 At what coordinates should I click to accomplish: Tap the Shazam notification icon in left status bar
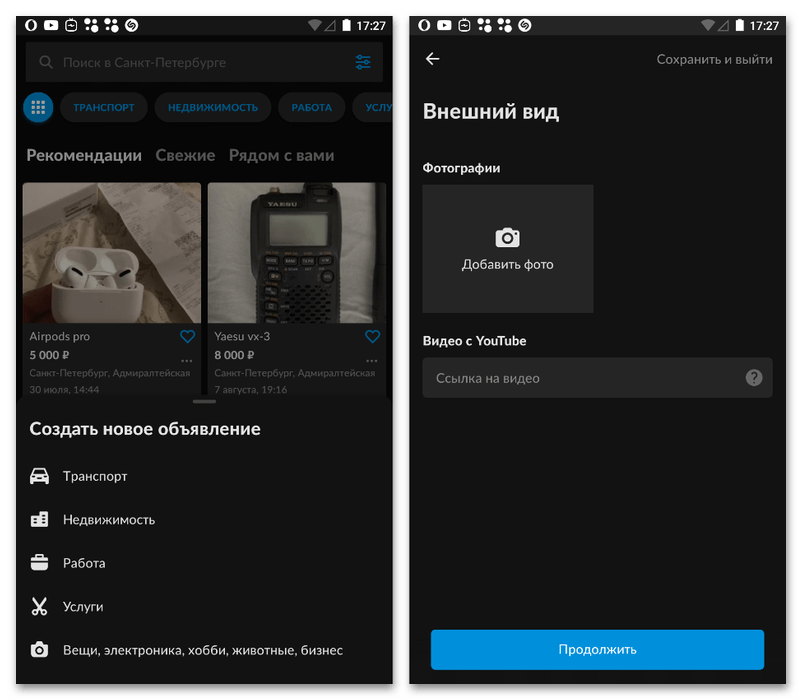pyautogui.click(x=131, y=25)
